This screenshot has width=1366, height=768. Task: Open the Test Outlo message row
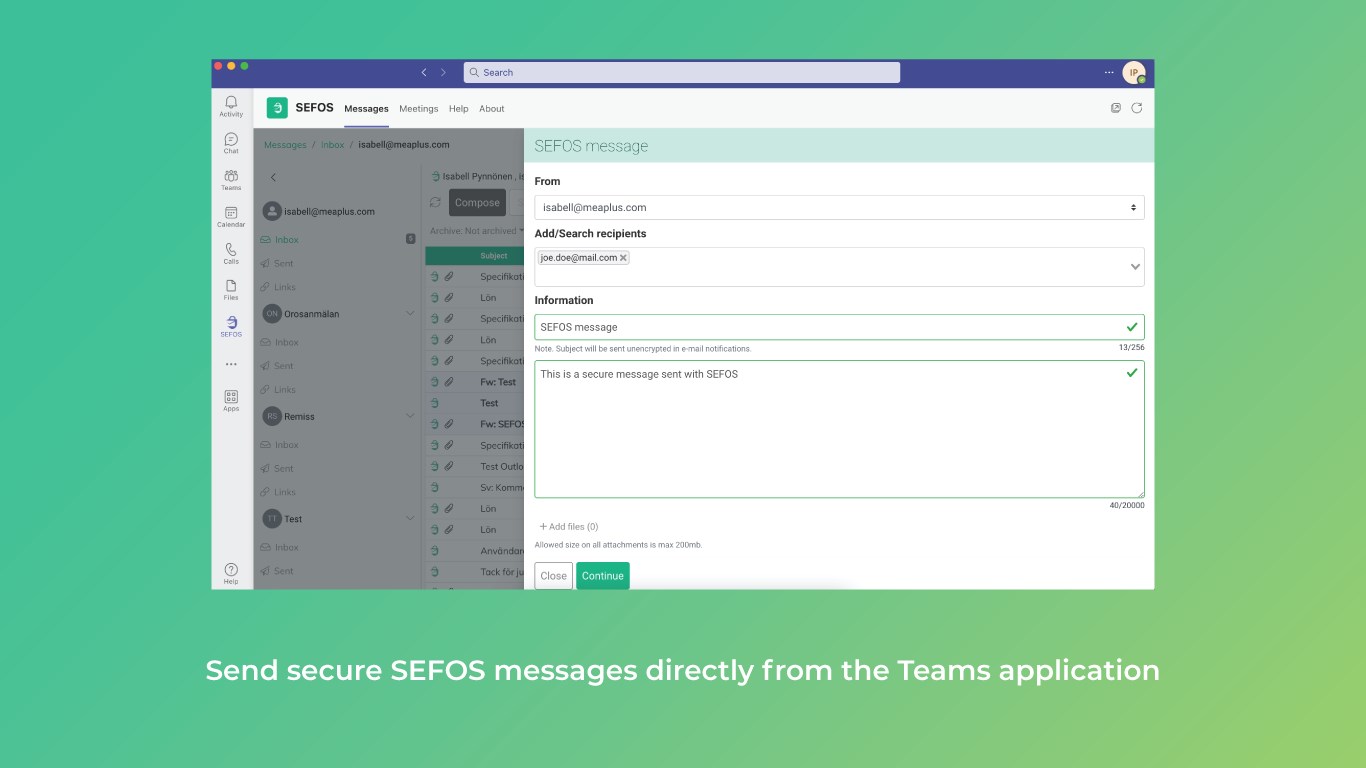(475, 466)
